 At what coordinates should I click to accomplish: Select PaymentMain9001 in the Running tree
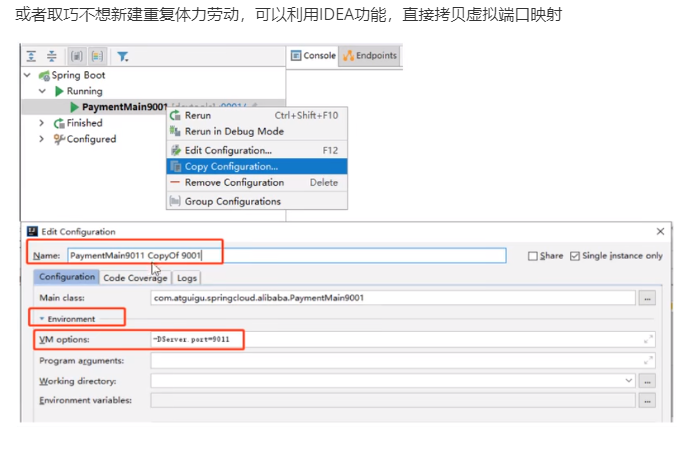tap(124, 107)
